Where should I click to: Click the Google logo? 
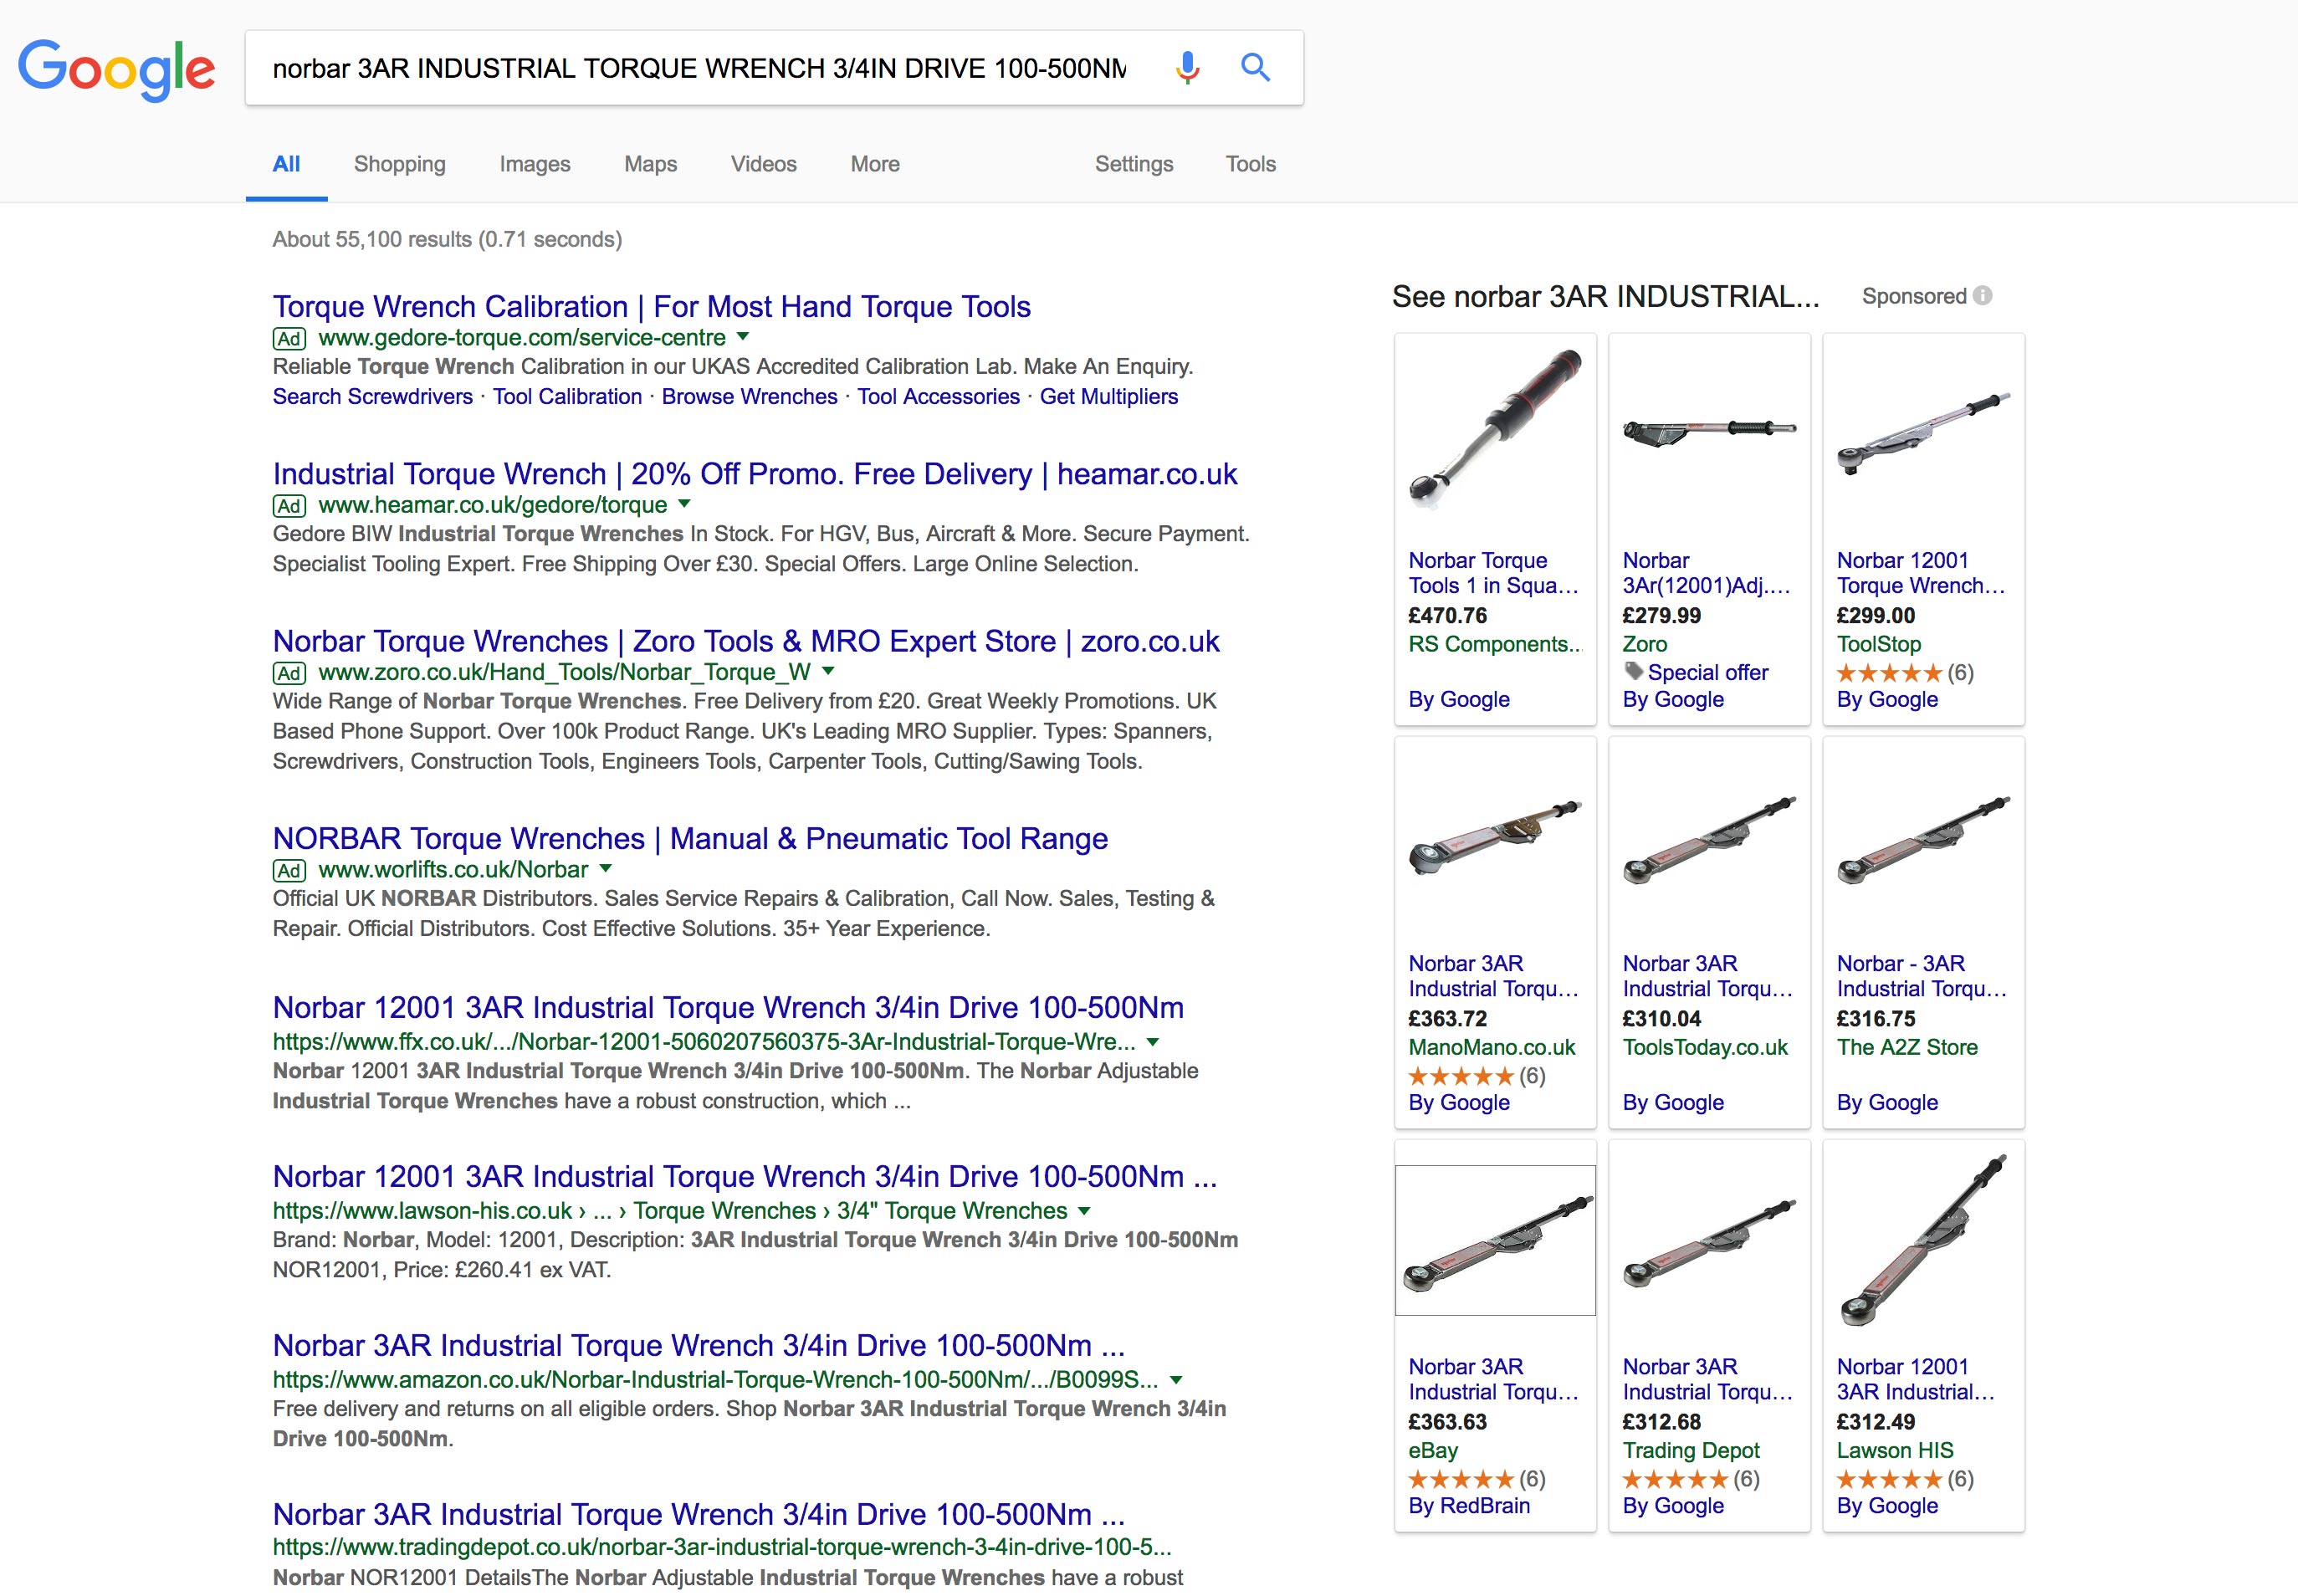click(116, 70)
